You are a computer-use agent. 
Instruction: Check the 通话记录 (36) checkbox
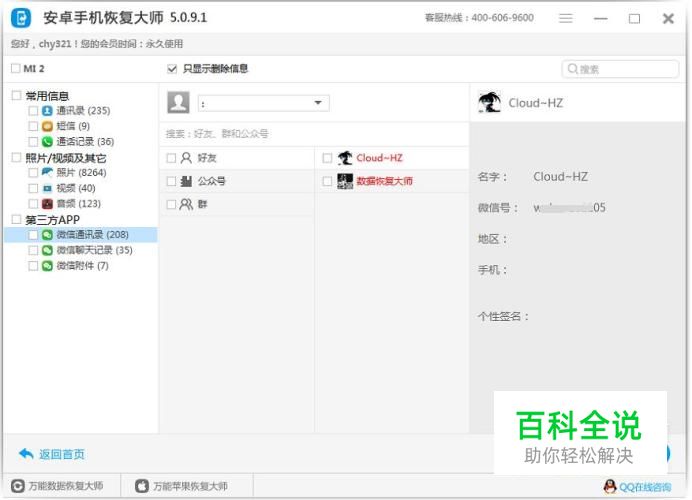tap(33, 142)
